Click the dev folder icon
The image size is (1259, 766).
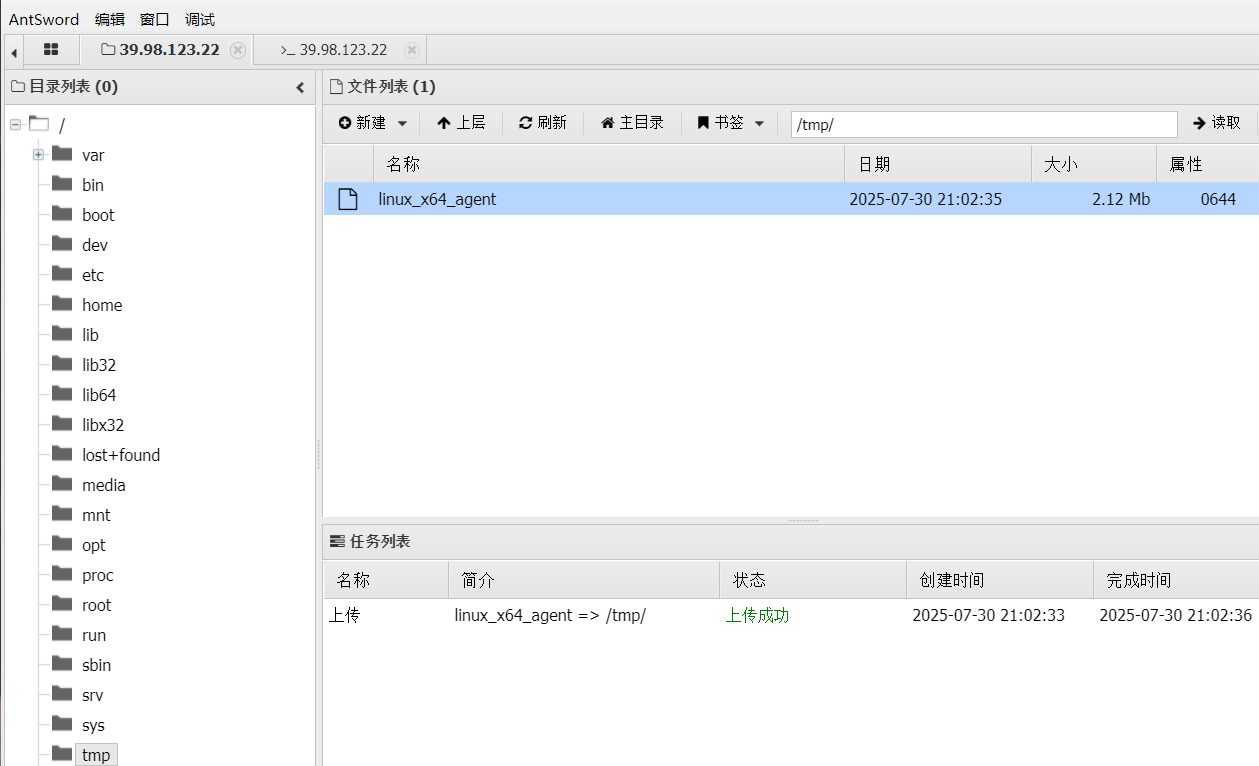(62, 244)
